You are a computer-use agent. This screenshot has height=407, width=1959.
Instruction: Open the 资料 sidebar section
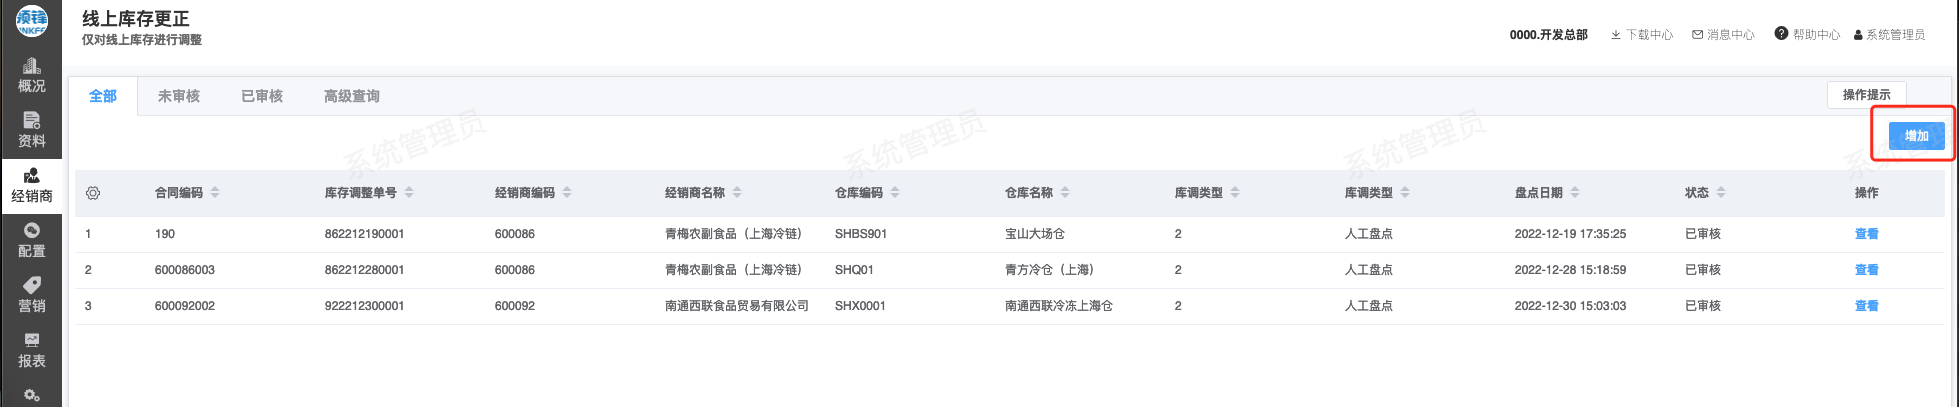[x=31, y=130]
